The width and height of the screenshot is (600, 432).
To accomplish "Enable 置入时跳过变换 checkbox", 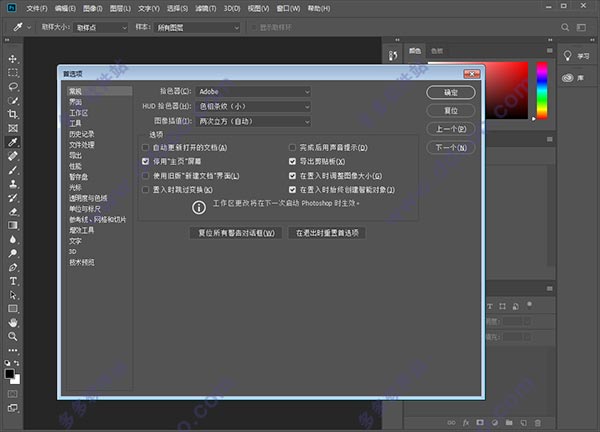I will (x=145, y=189).
